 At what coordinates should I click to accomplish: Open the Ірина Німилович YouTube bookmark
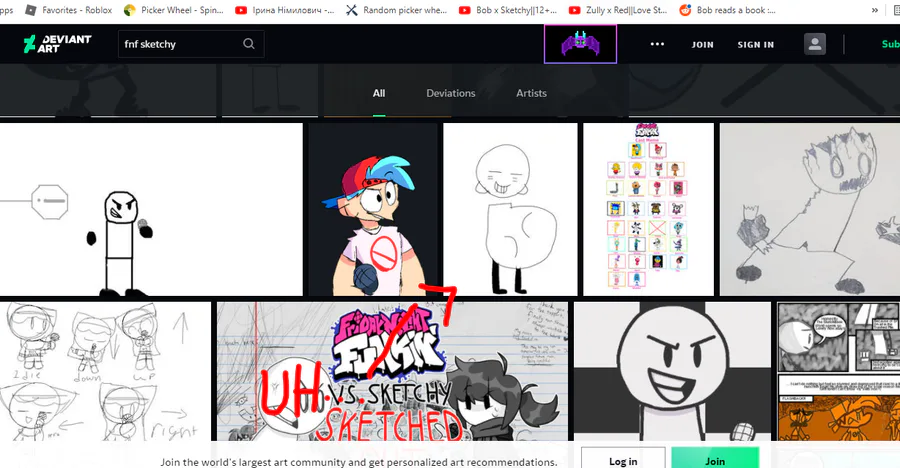point(285,10)
